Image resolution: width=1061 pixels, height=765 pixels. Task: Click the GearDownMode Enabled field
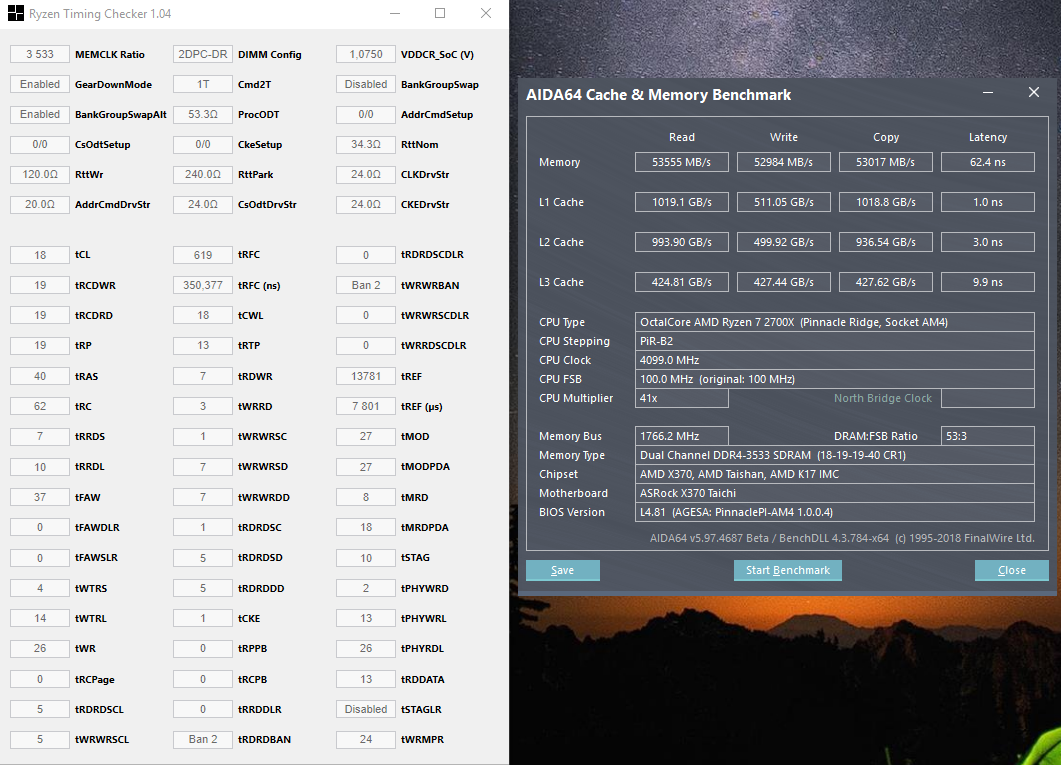40,84
